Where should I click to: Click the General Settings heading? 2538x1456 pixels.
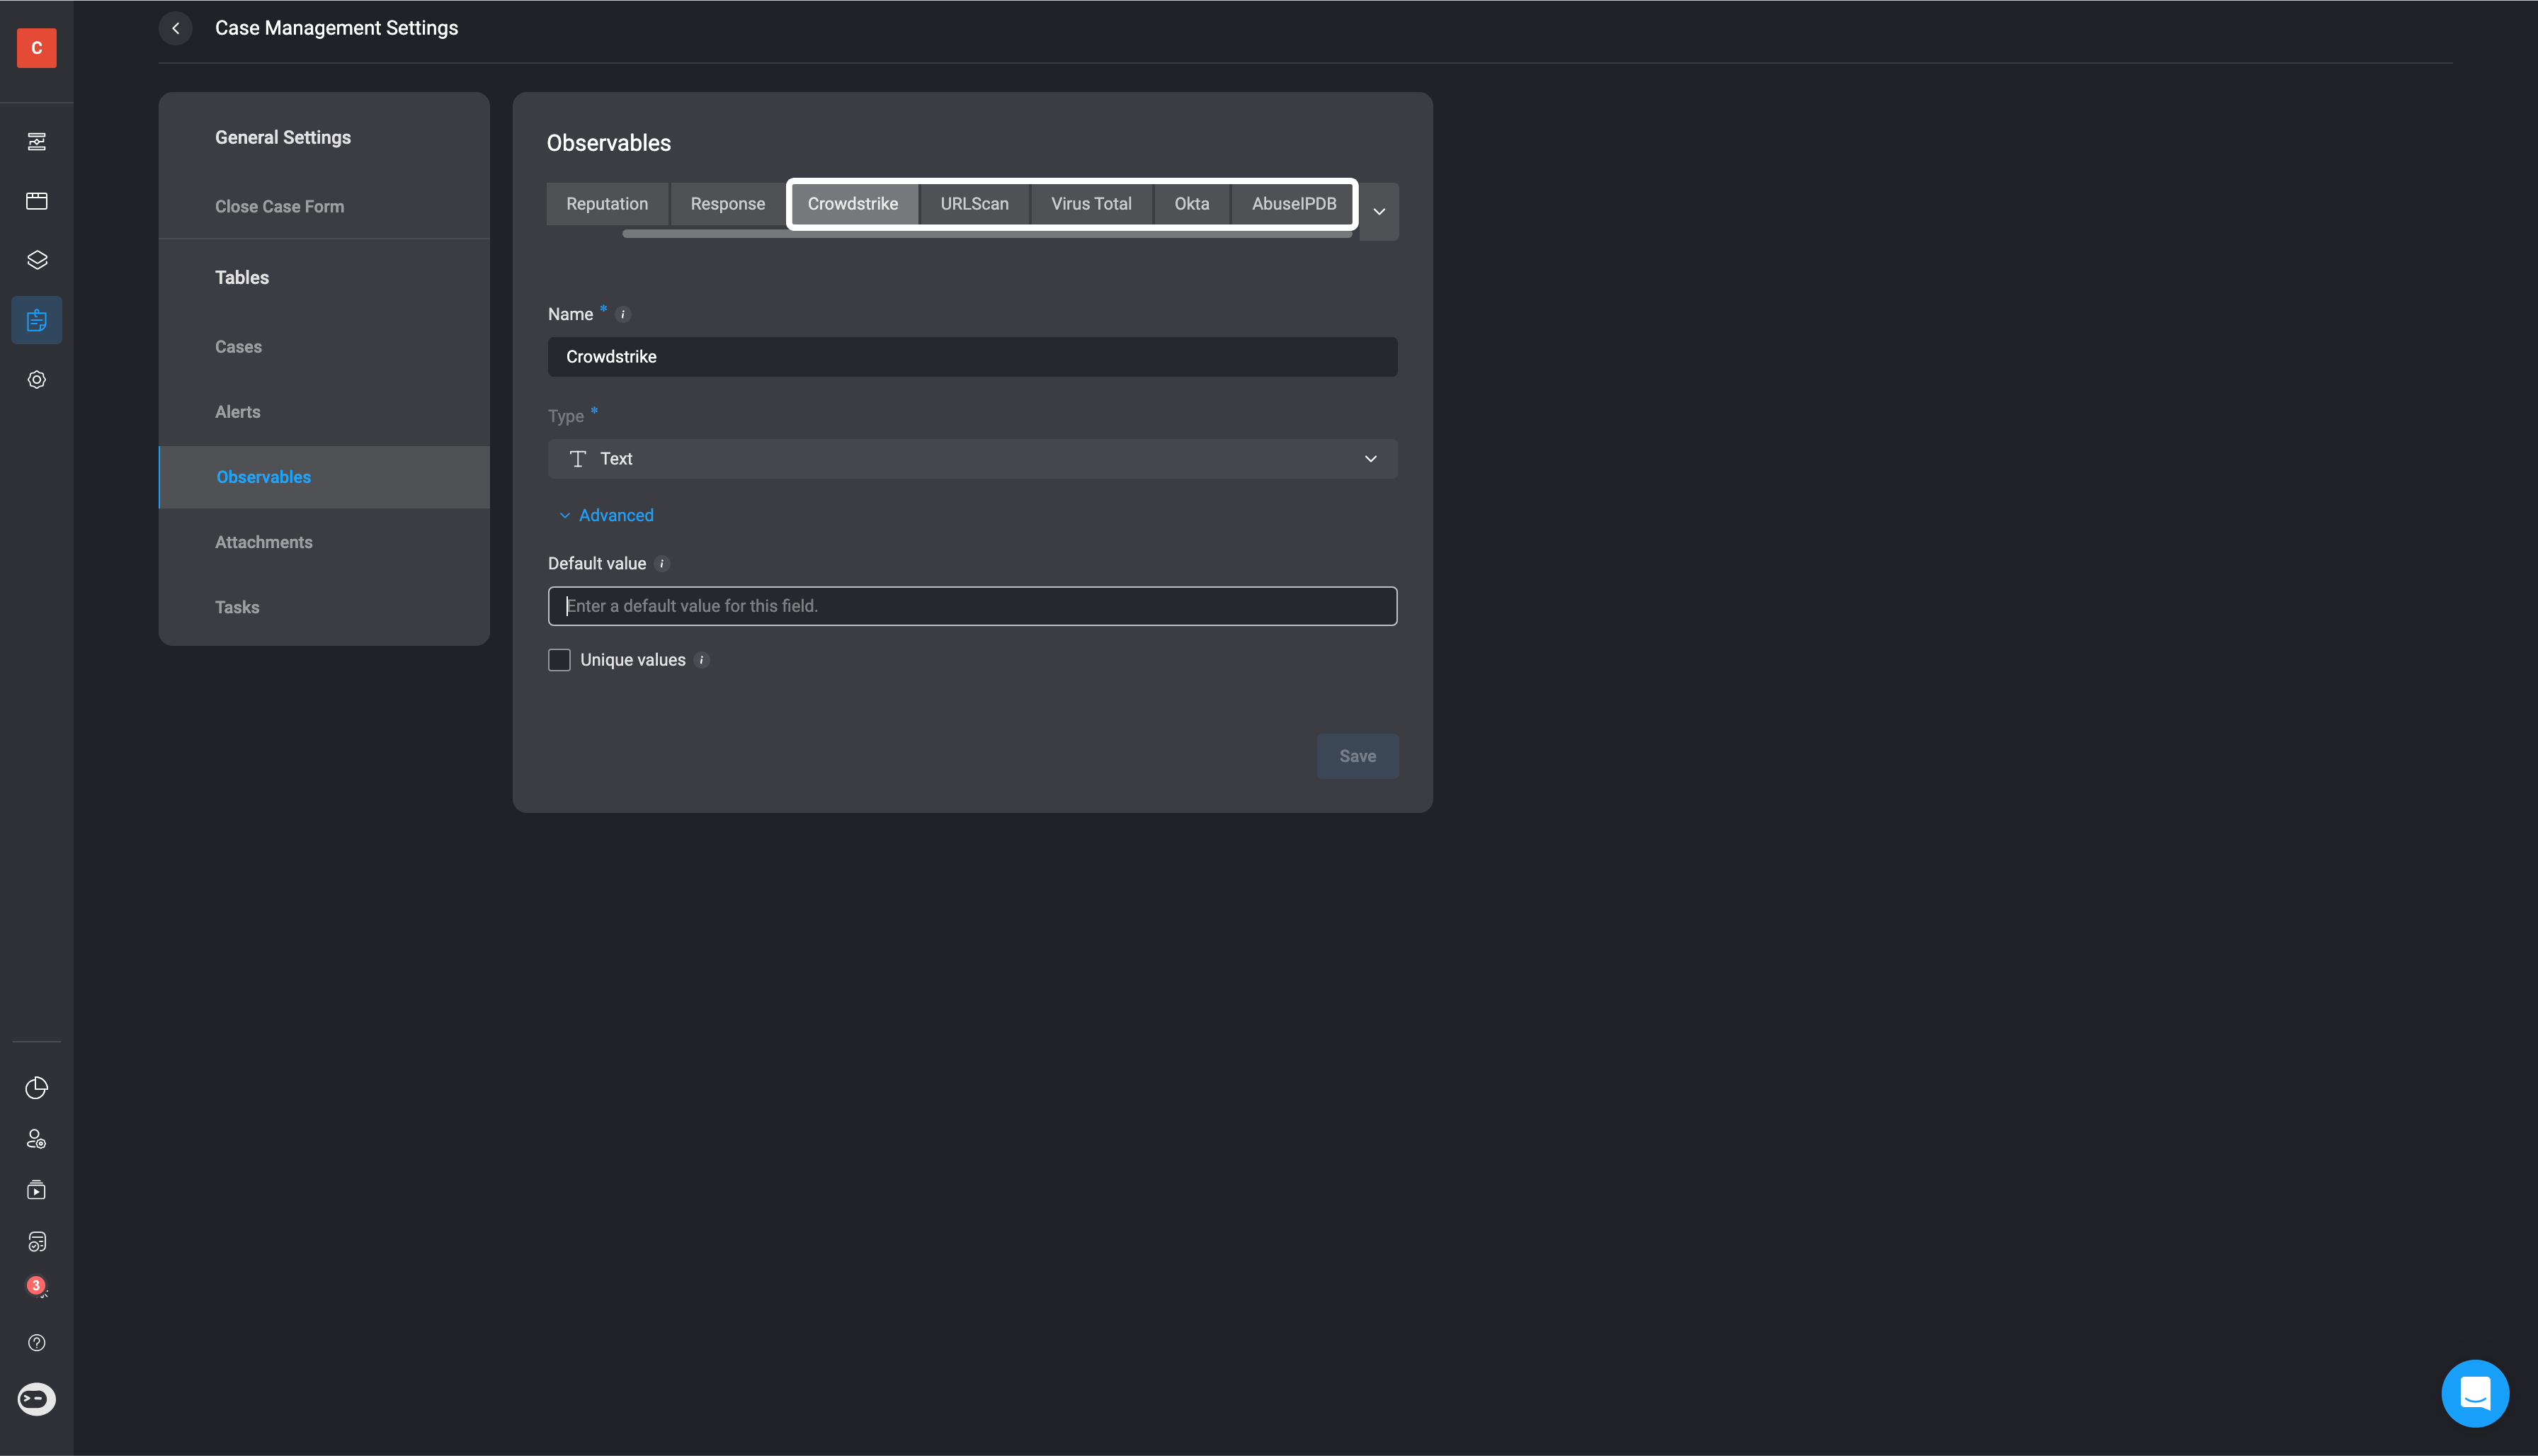pos(283,138)
